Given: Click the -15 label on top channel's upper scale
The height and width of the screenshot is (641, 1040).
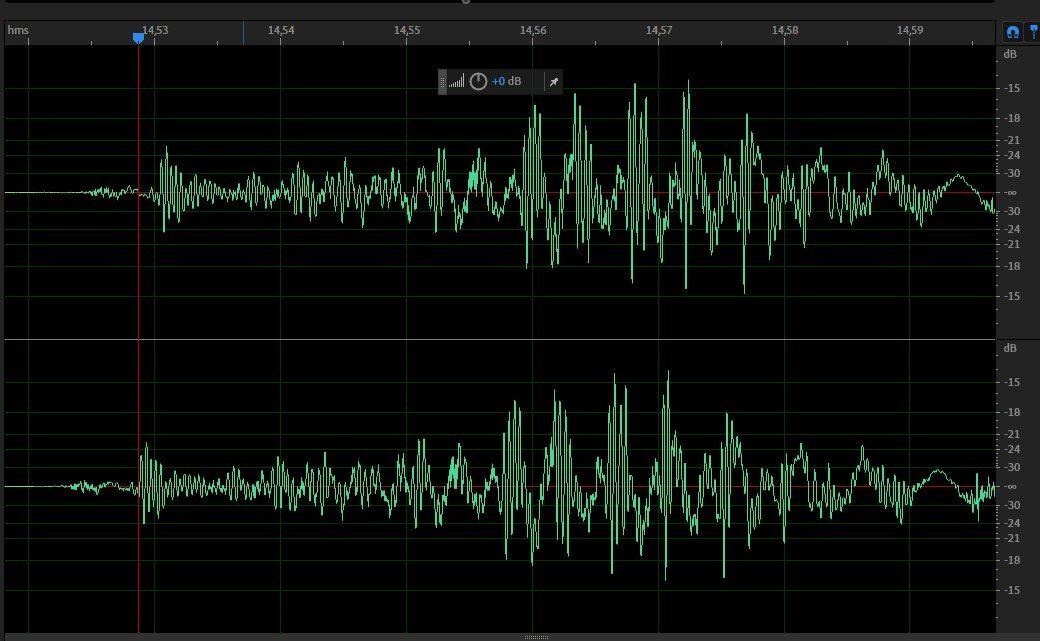Looking at the screenshot, I should point(1012,89).
